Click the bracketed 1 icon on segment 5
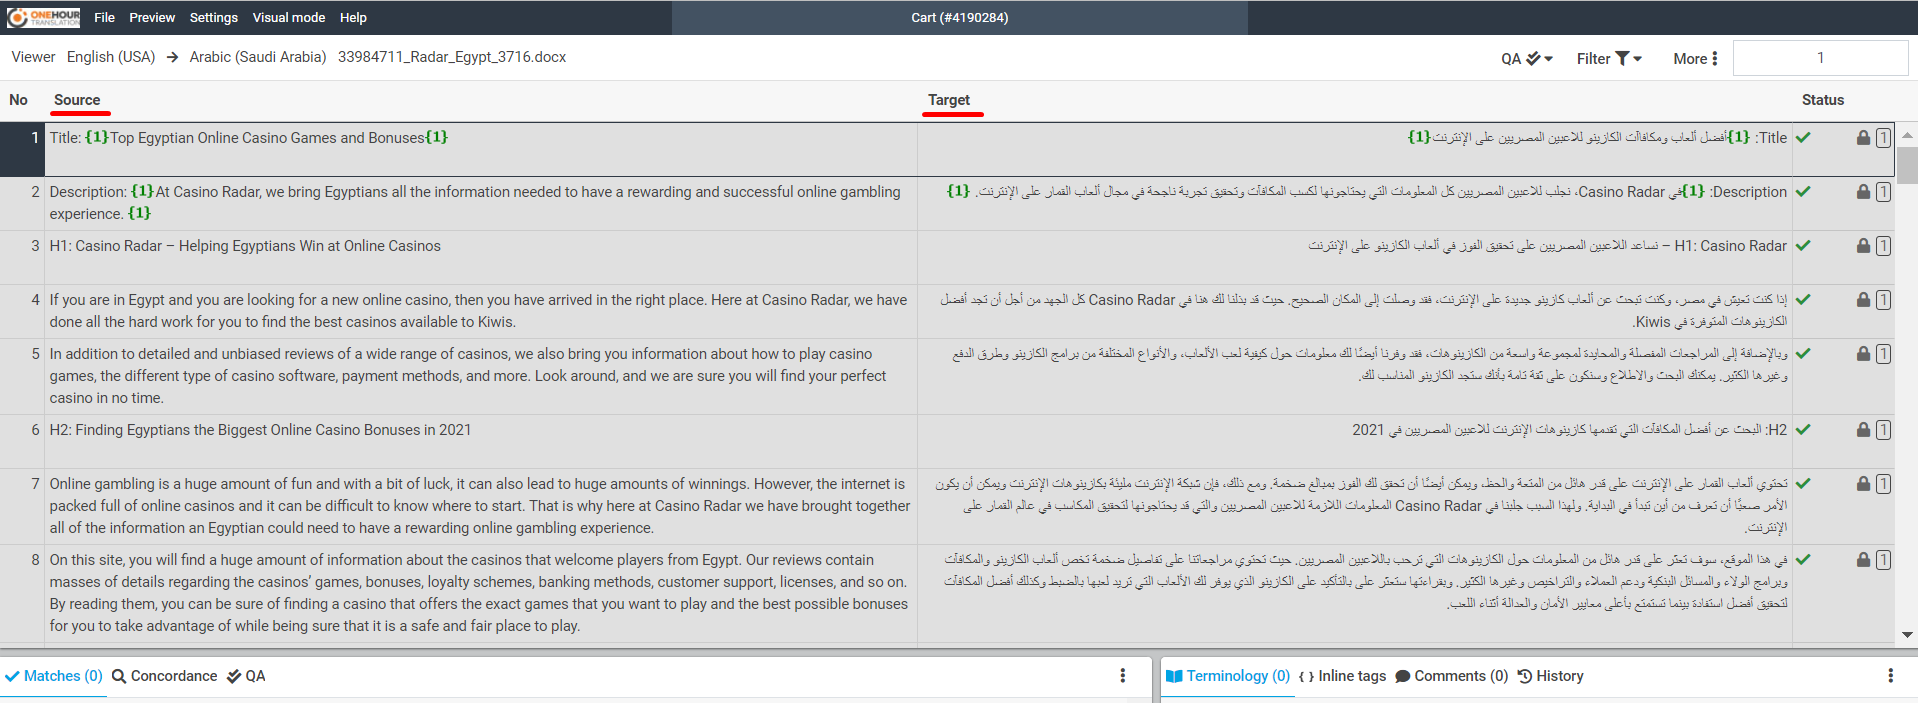 1883,354
